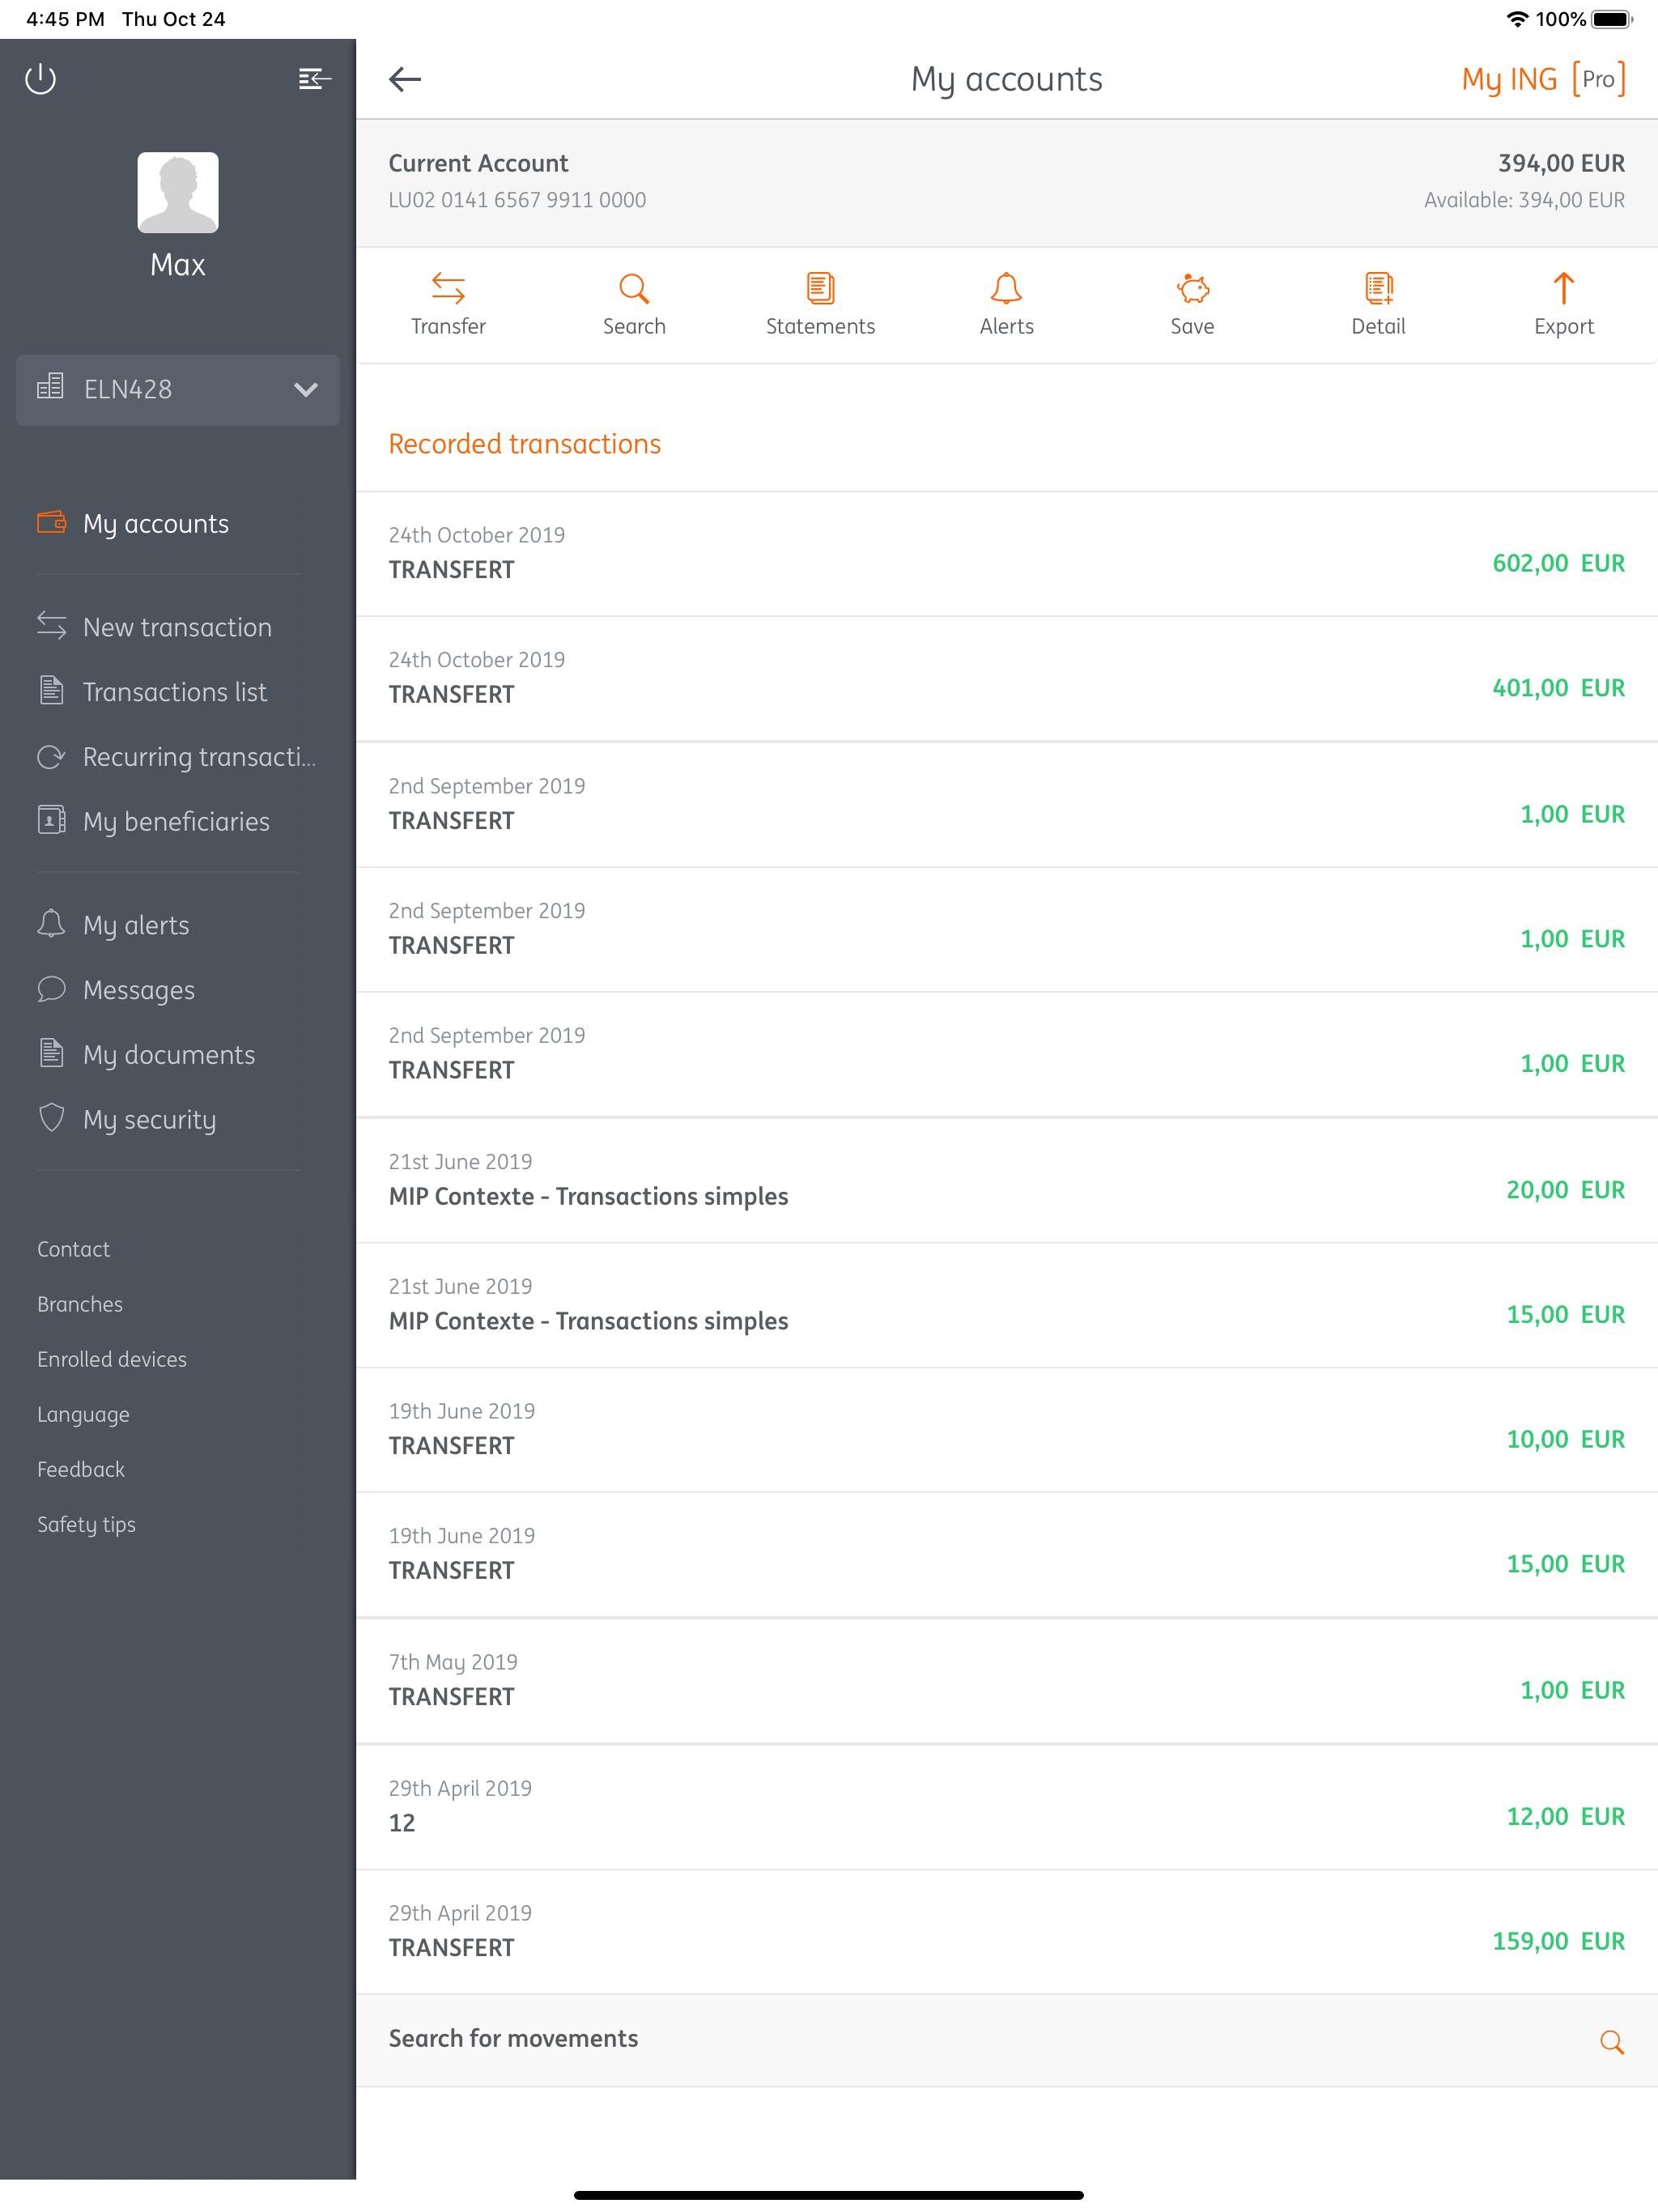Open the My security menu item
Viewport: 1658px width, 2212px height.
click(149, 1119)
